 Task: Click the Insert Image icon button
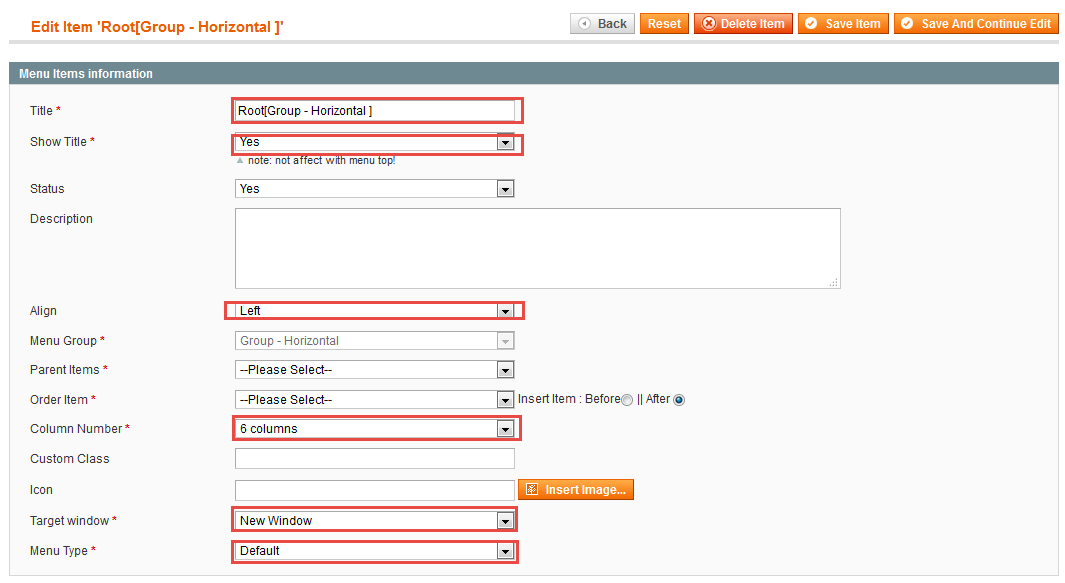(576, 490)
